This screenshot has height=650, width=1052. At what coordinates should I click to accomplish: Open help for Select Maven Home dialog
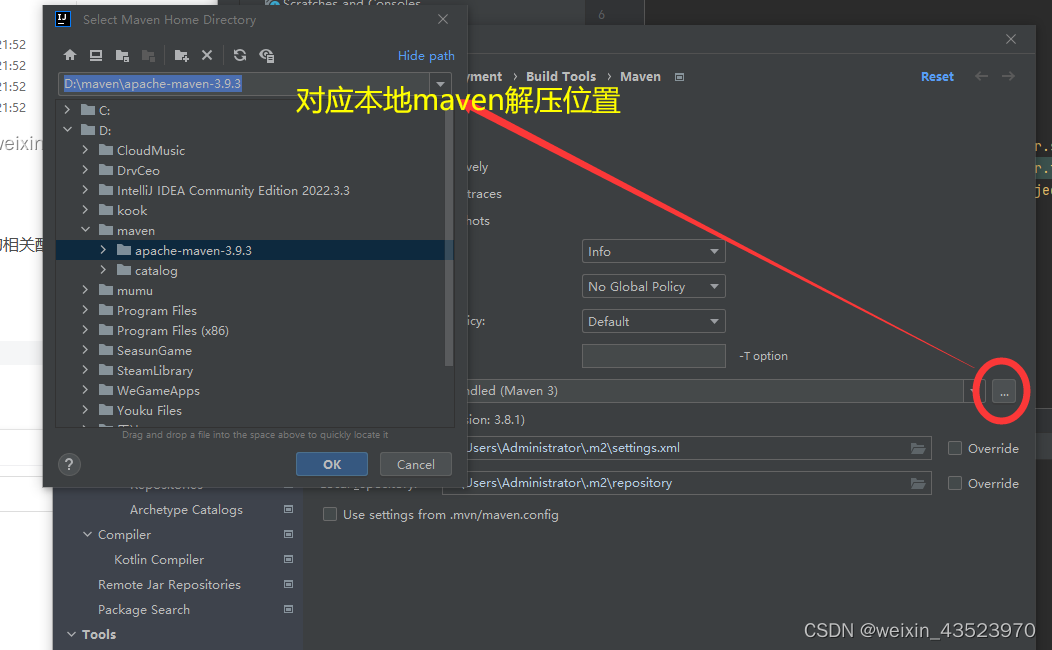69,464
